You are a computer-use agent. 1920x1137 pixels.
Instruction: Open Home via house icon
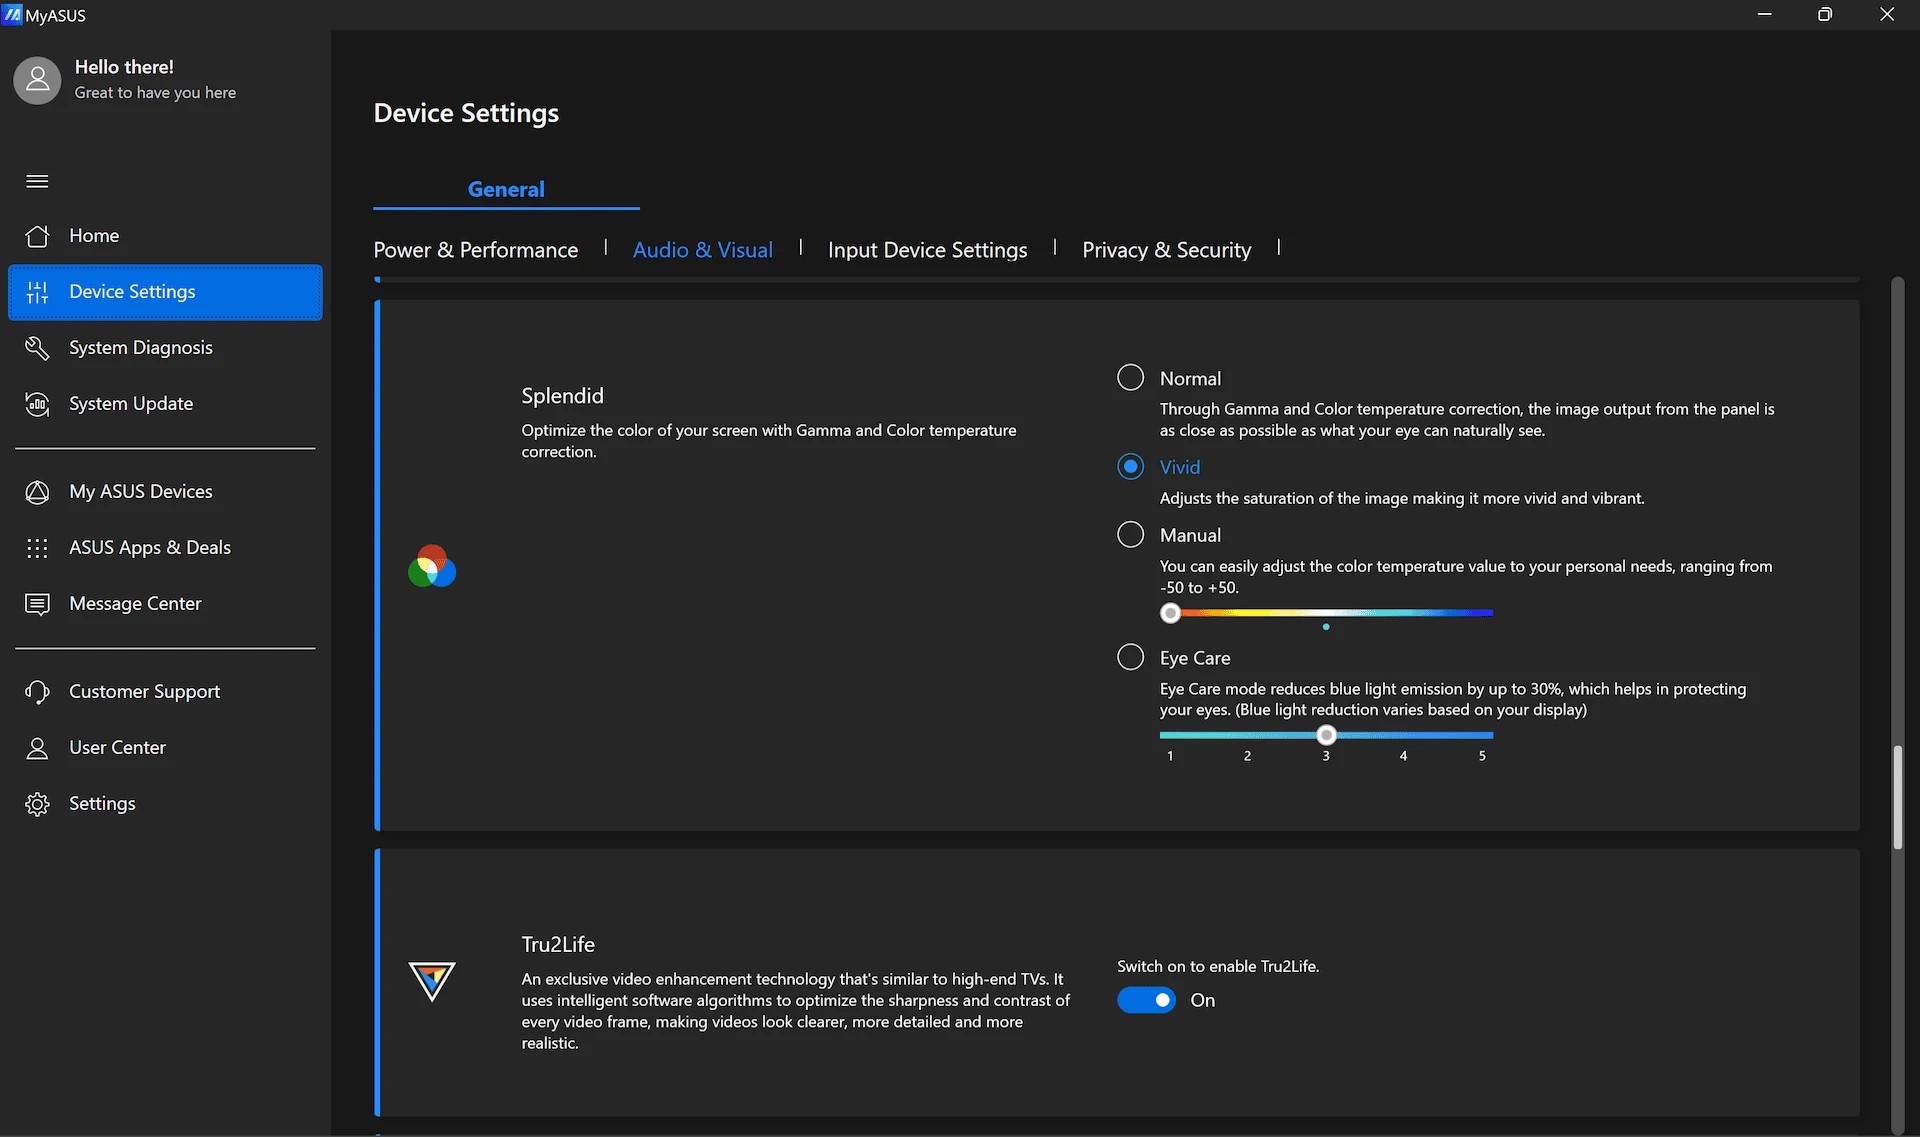(37, 236)
